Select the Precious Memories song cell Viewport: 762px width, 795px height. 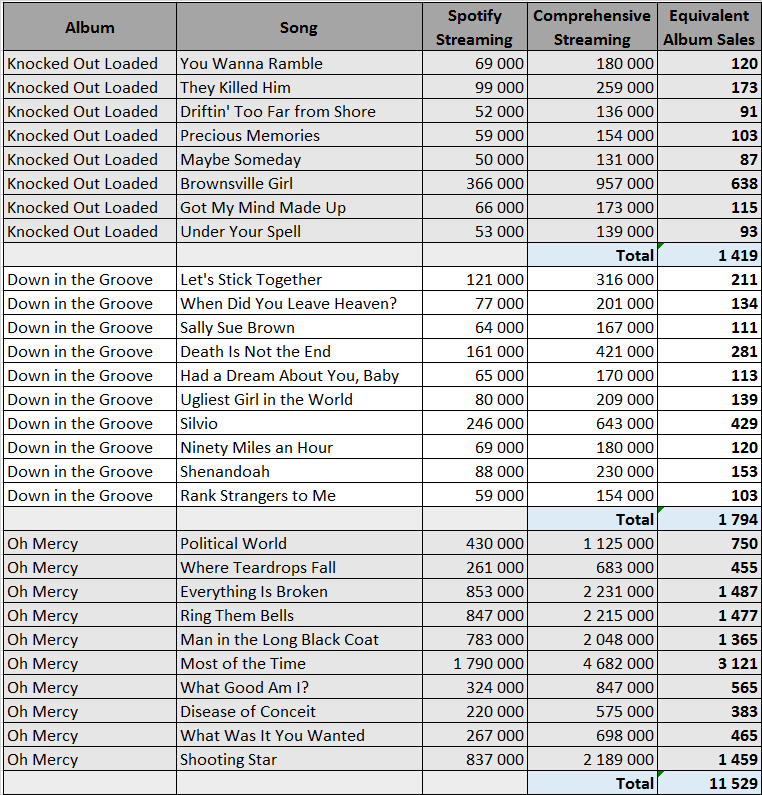point(299,135)
